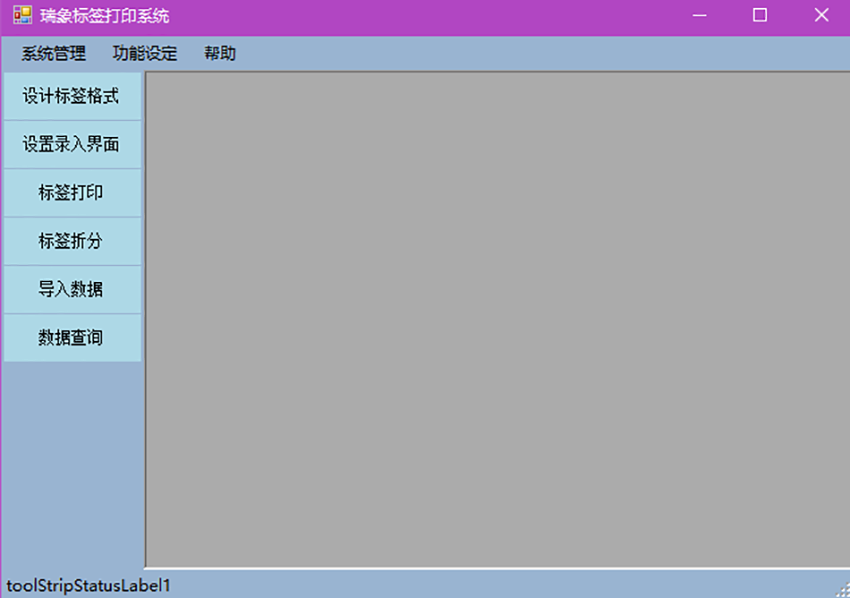Click the resize grip in status bar corner

point(841,589)
